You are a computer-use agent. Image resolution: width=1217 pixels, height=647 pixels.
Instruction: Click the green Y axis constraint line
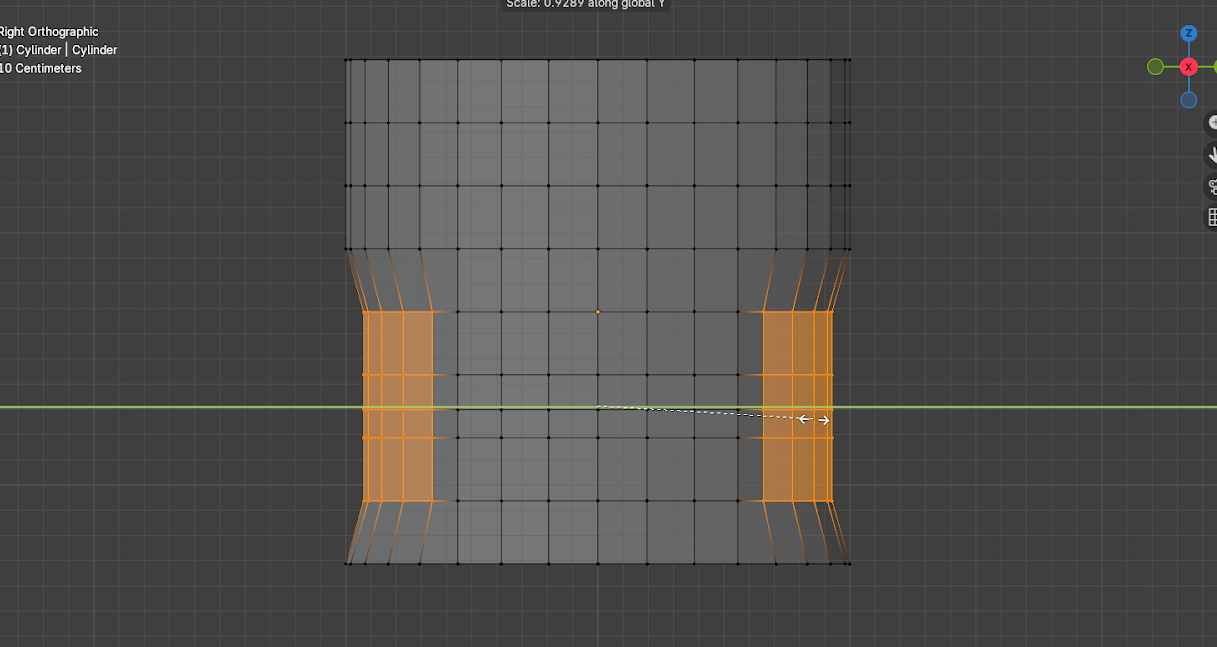pos(200,407)
